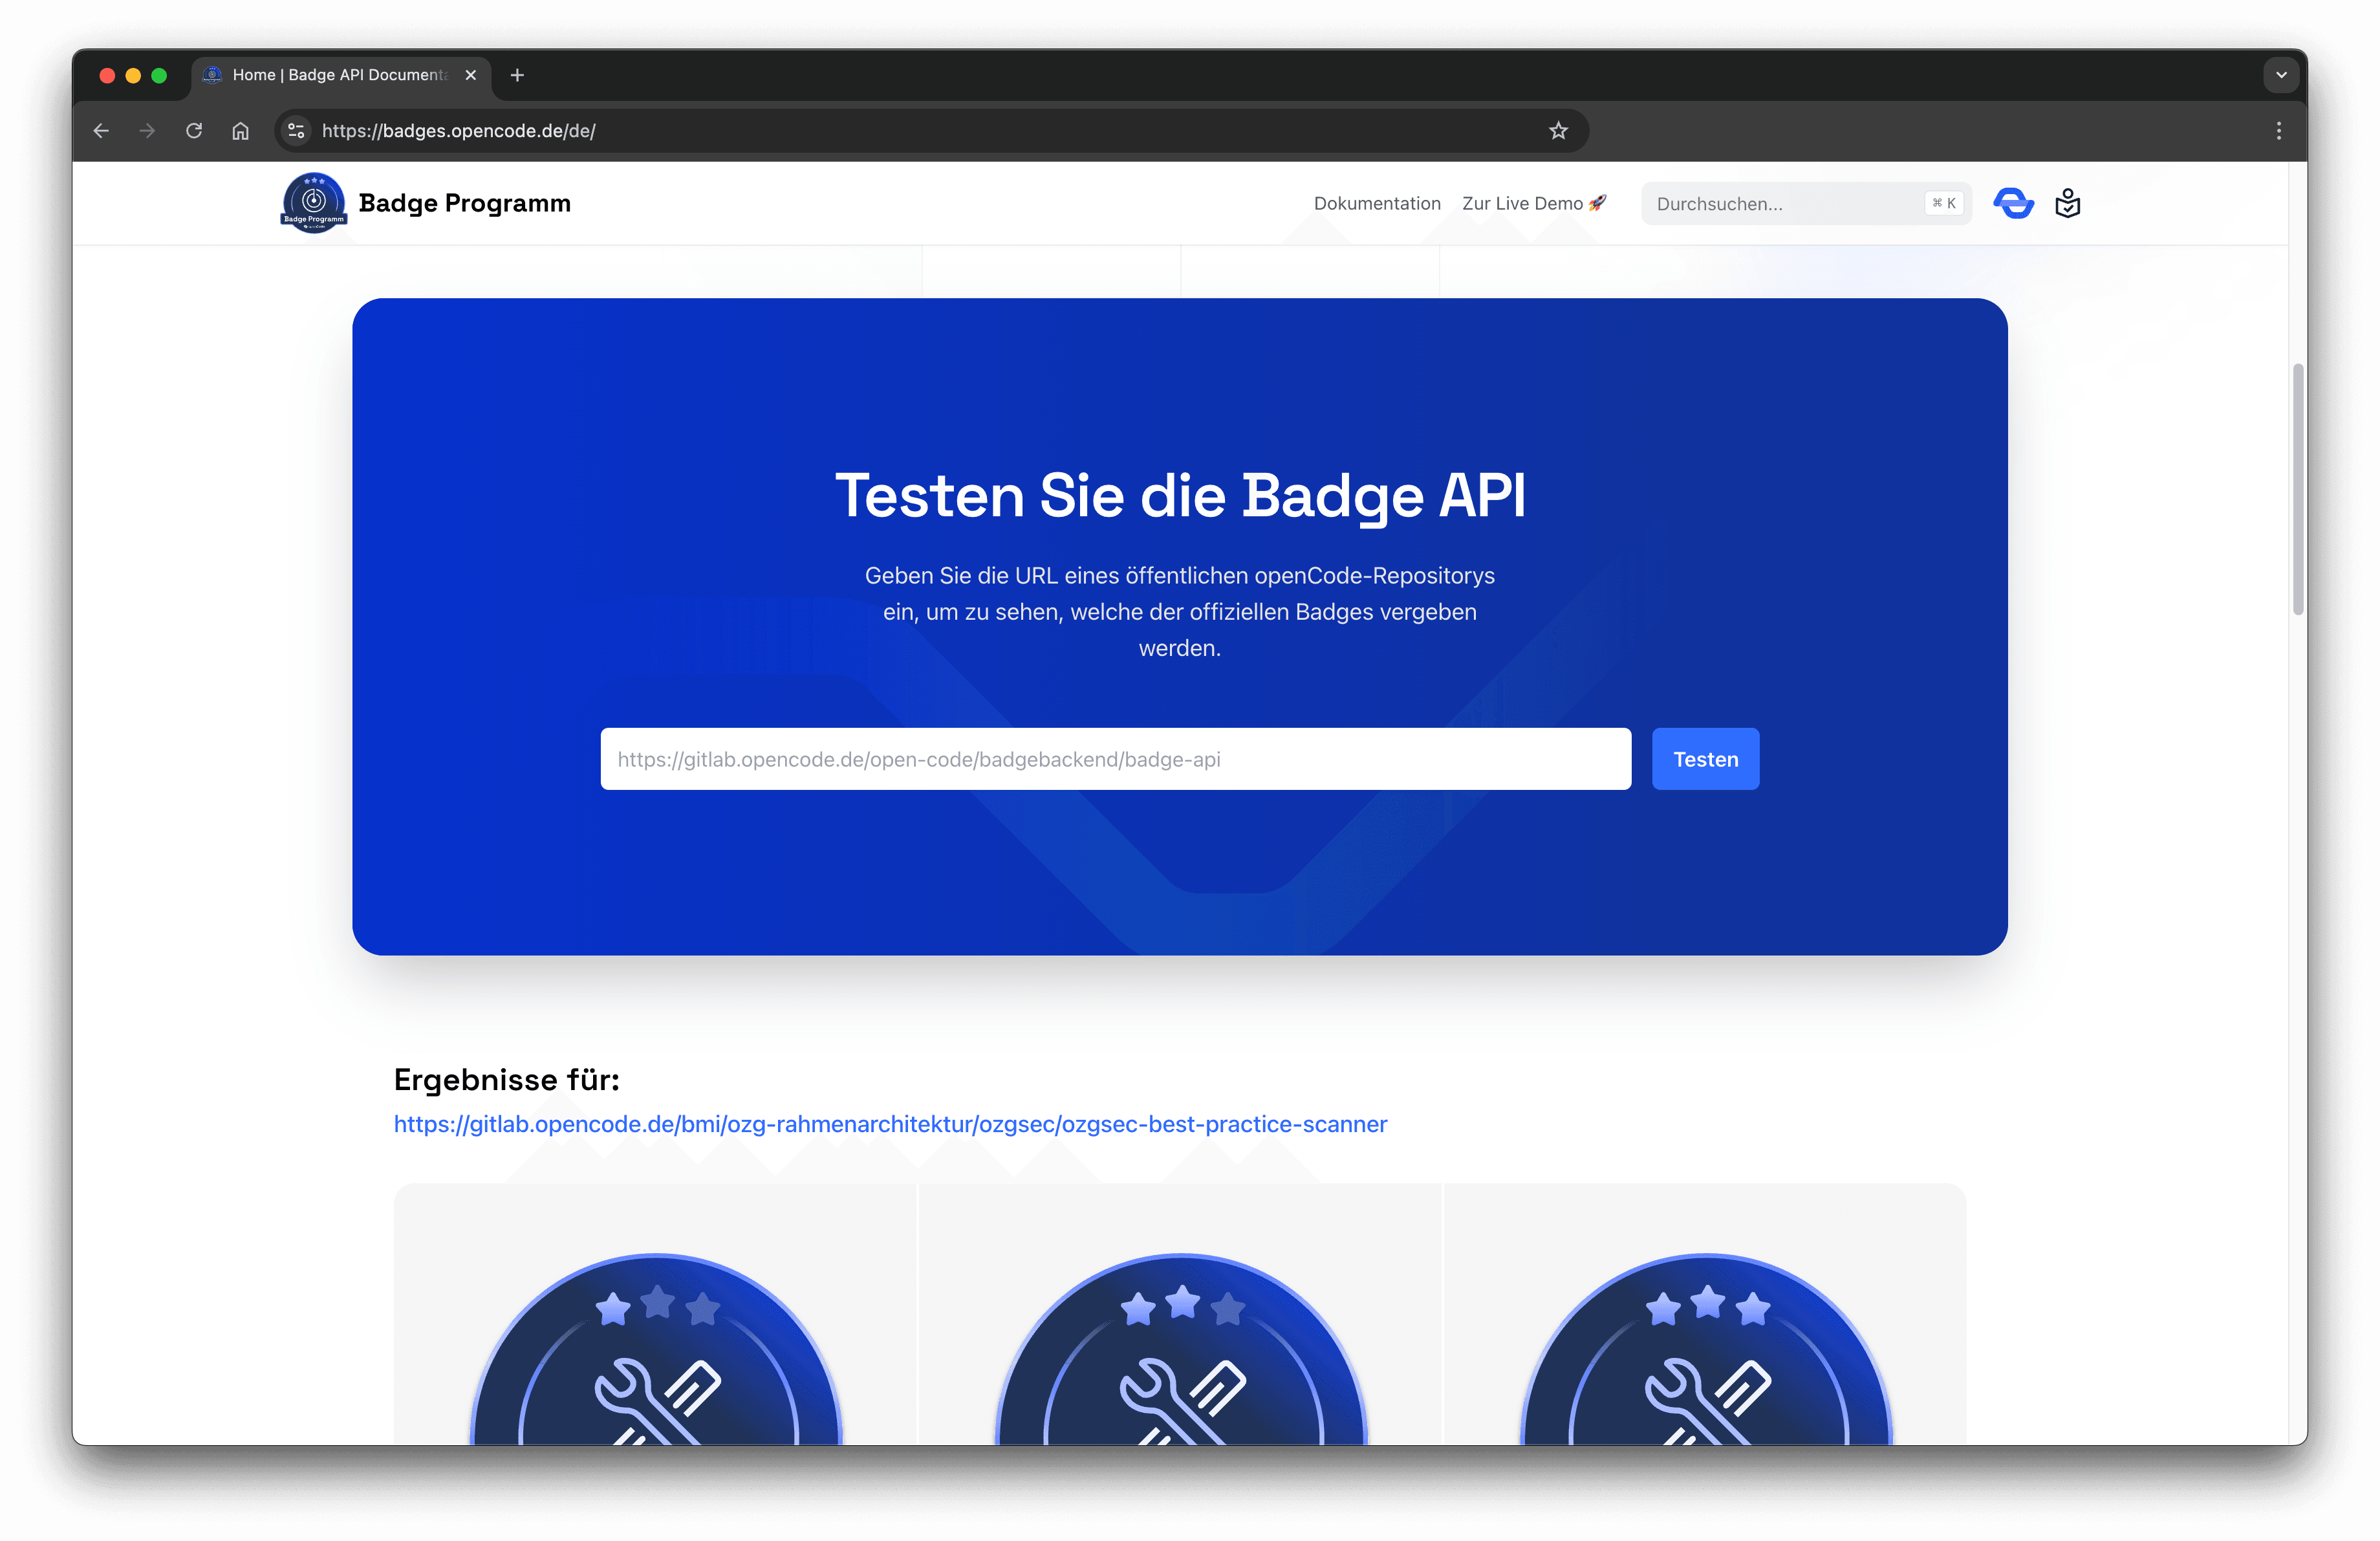
Task: Click the person-with-checkmark icon in header
Action: tap(2067, 203)
